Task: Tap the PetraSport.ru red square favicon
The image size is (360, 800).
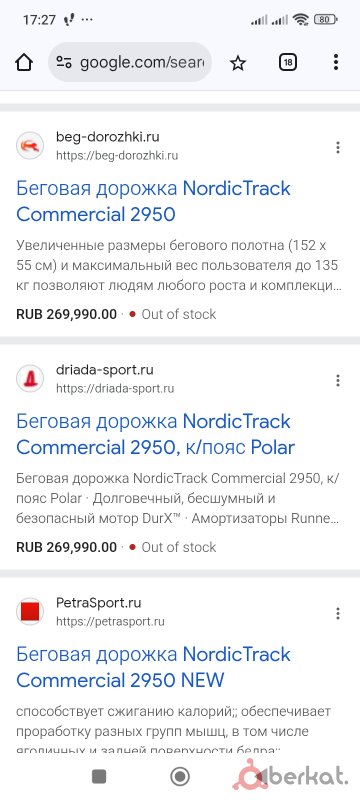Action: [30, 611]
